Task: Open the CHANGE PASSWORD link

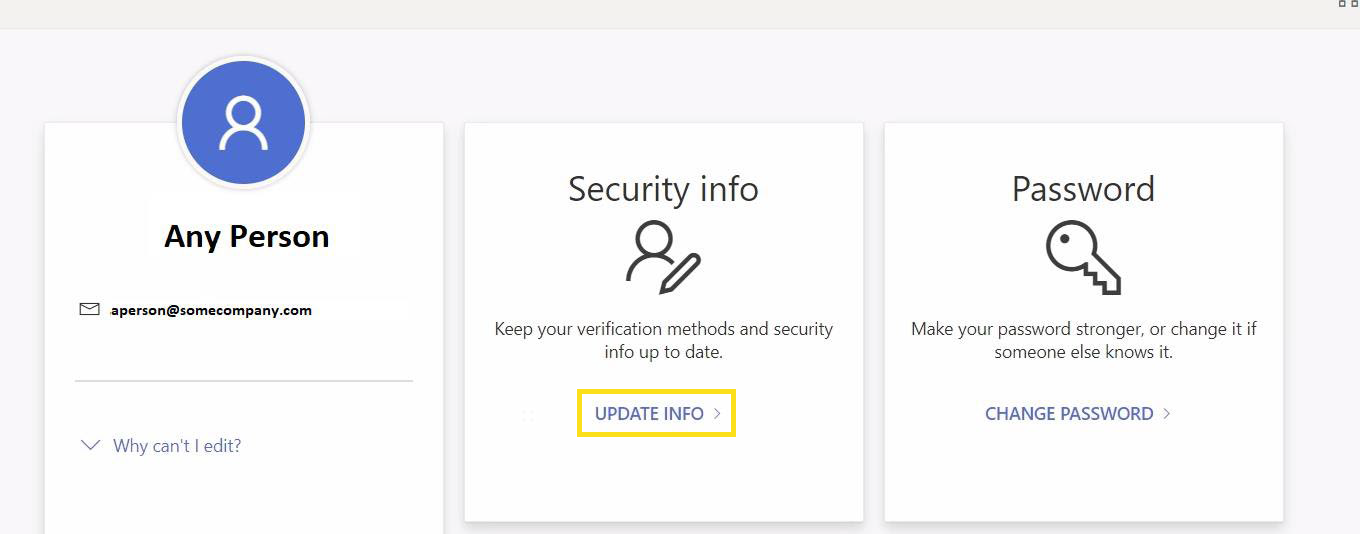Action: 1069,414
